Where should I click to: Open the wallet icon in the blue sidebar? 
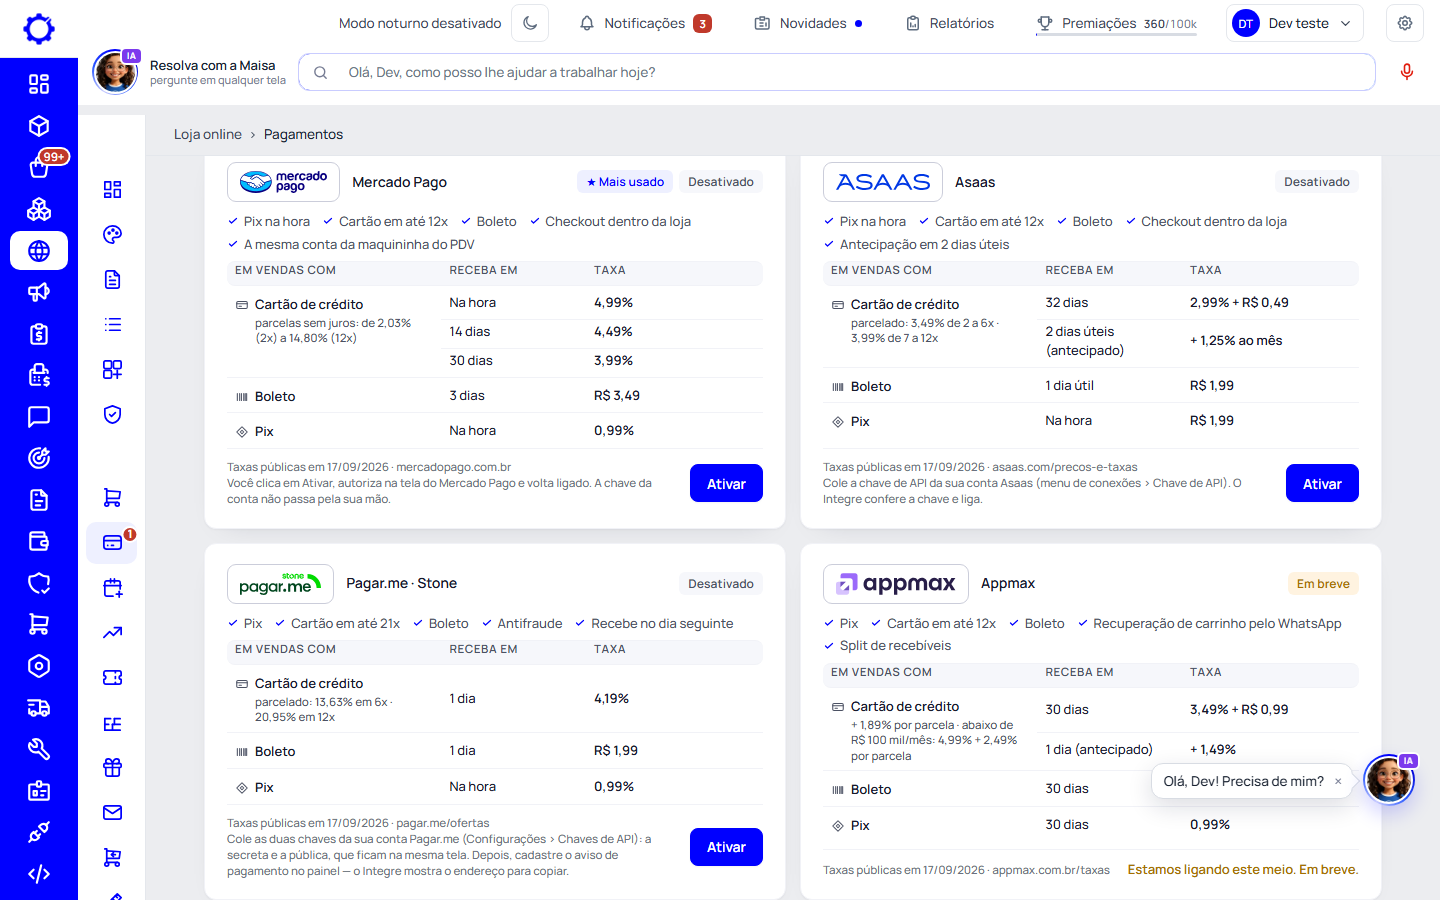(39, 541)
